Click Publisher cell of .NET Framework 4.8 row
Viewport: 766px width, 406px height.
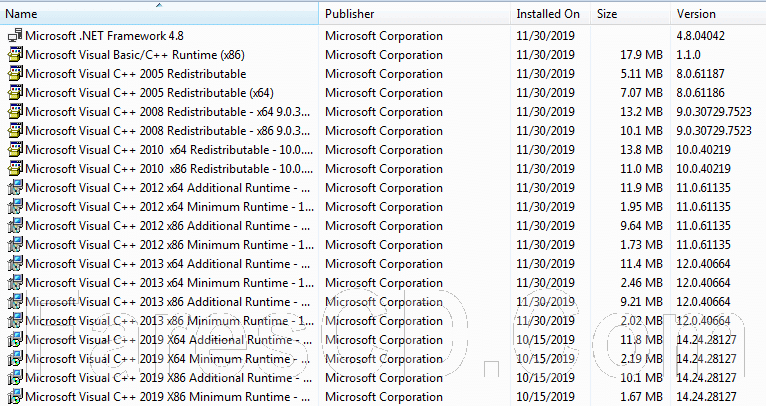[x=384, y=36]
